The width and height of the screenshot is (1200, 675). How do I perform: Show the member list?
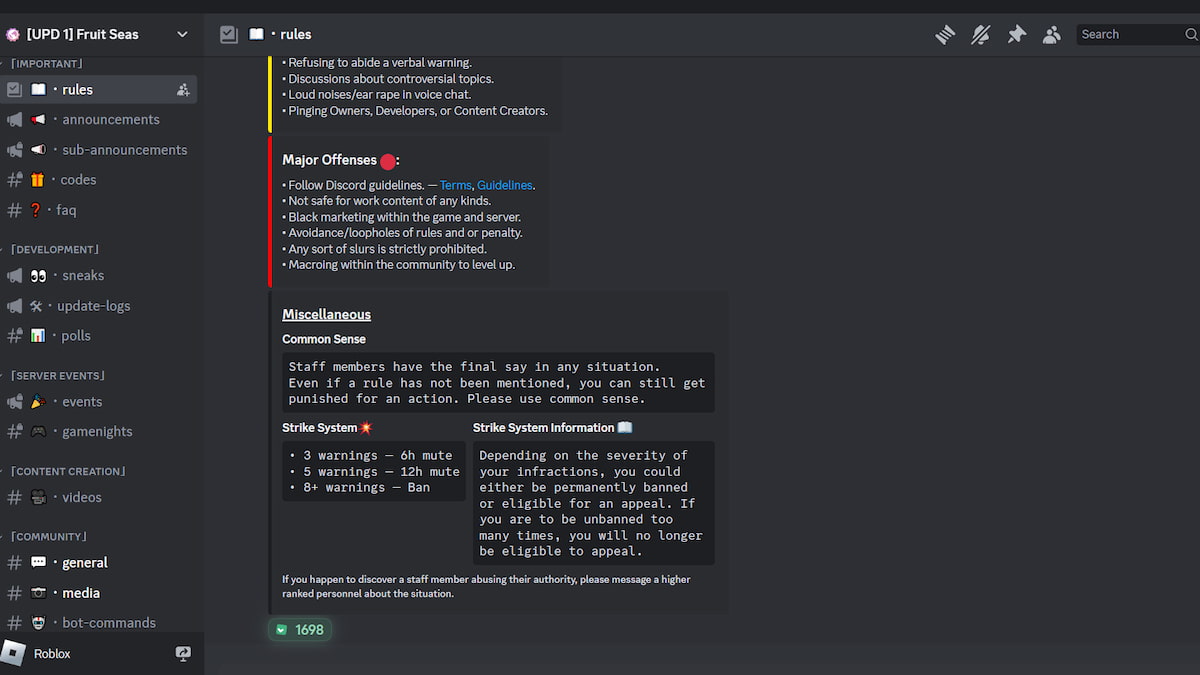pyautogui.click(x=1051, y=34)
